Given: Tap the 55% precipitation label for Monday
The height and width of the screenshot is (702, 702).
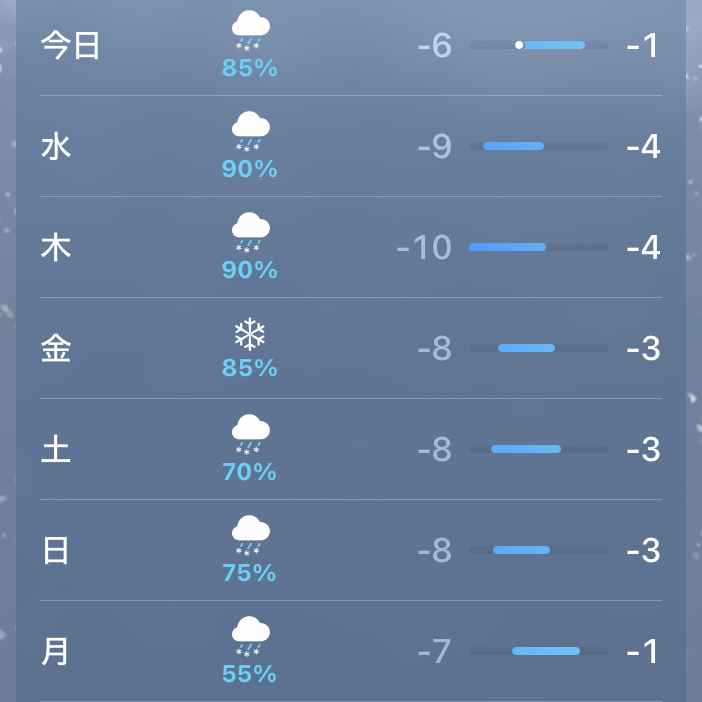Looking at the screenshot, I should [x=250, y=674].
